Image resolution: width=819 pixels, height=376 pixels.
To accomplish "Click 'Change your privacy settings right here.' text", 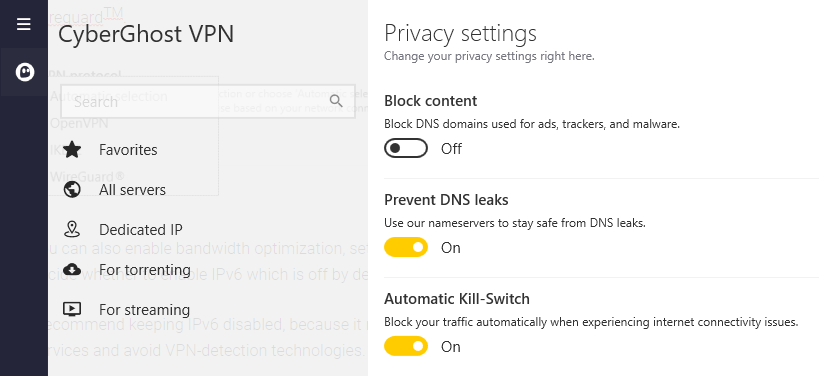I will click(489, 56).
